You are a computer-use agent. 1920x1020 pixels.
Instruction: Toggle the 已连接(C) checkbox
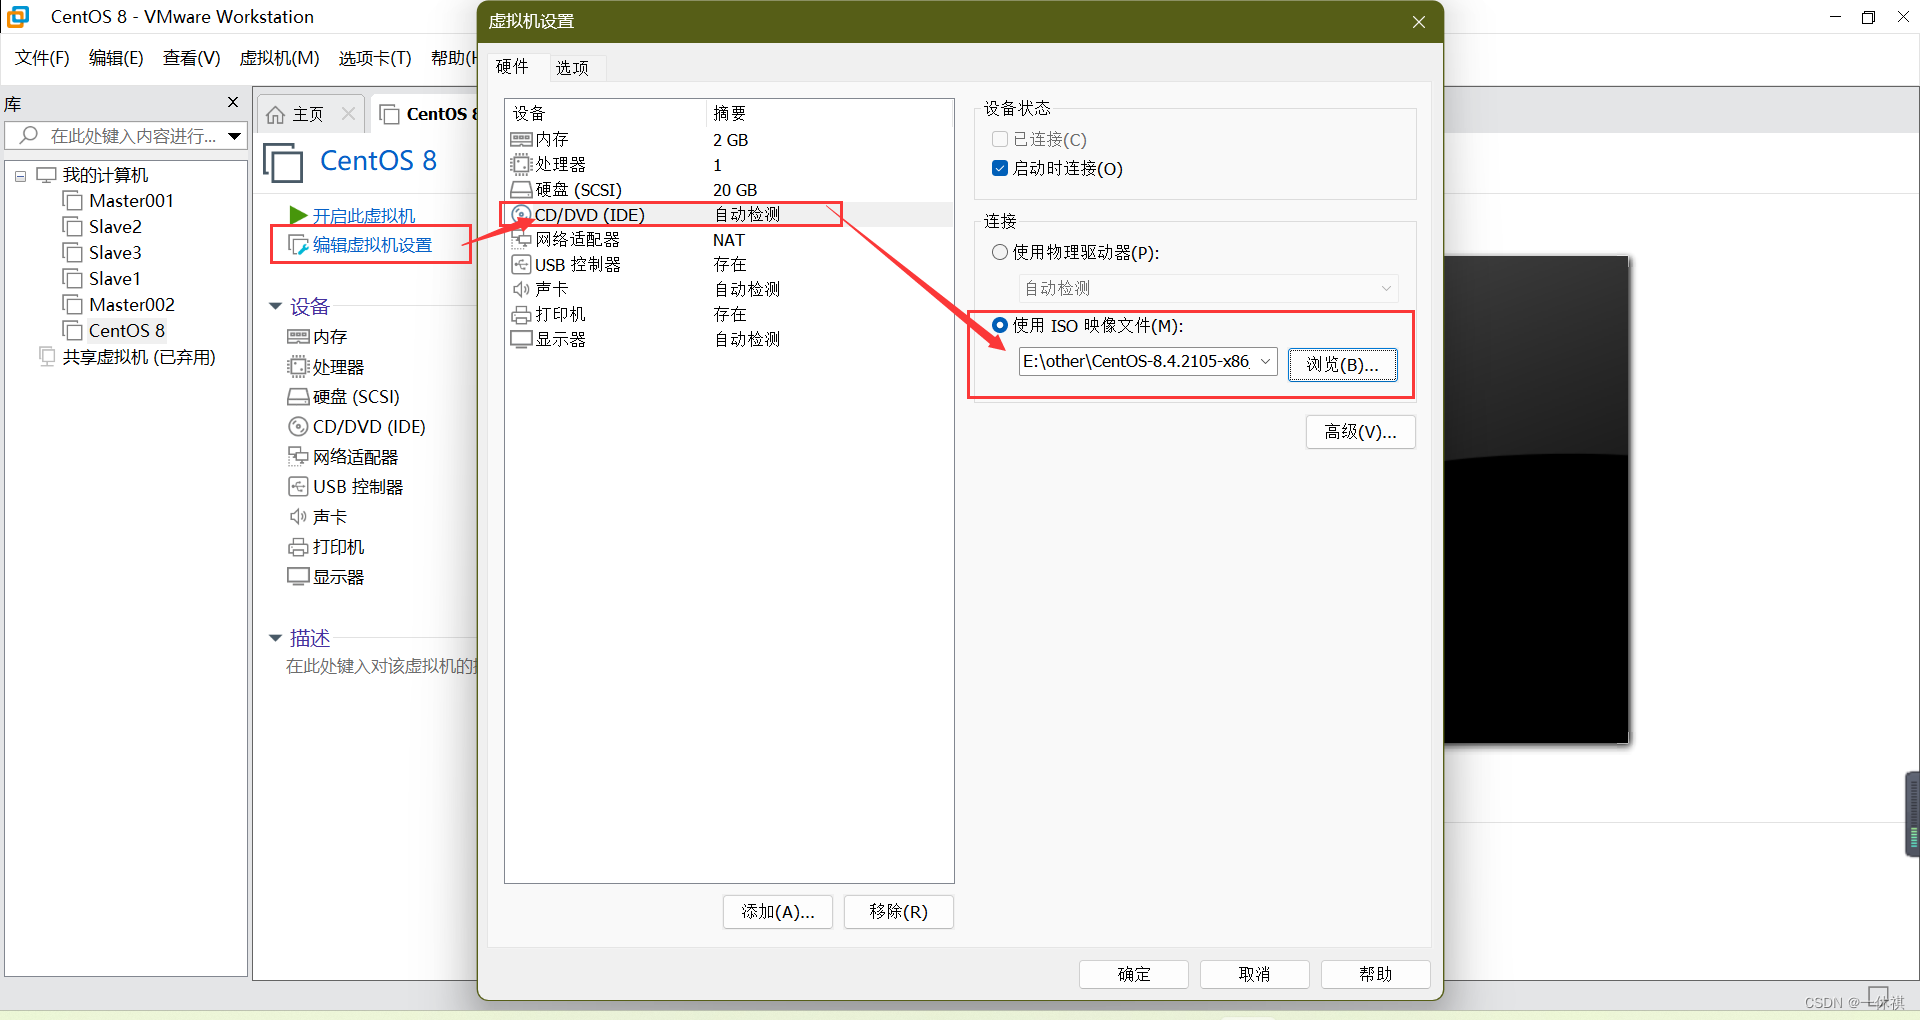1000,139
